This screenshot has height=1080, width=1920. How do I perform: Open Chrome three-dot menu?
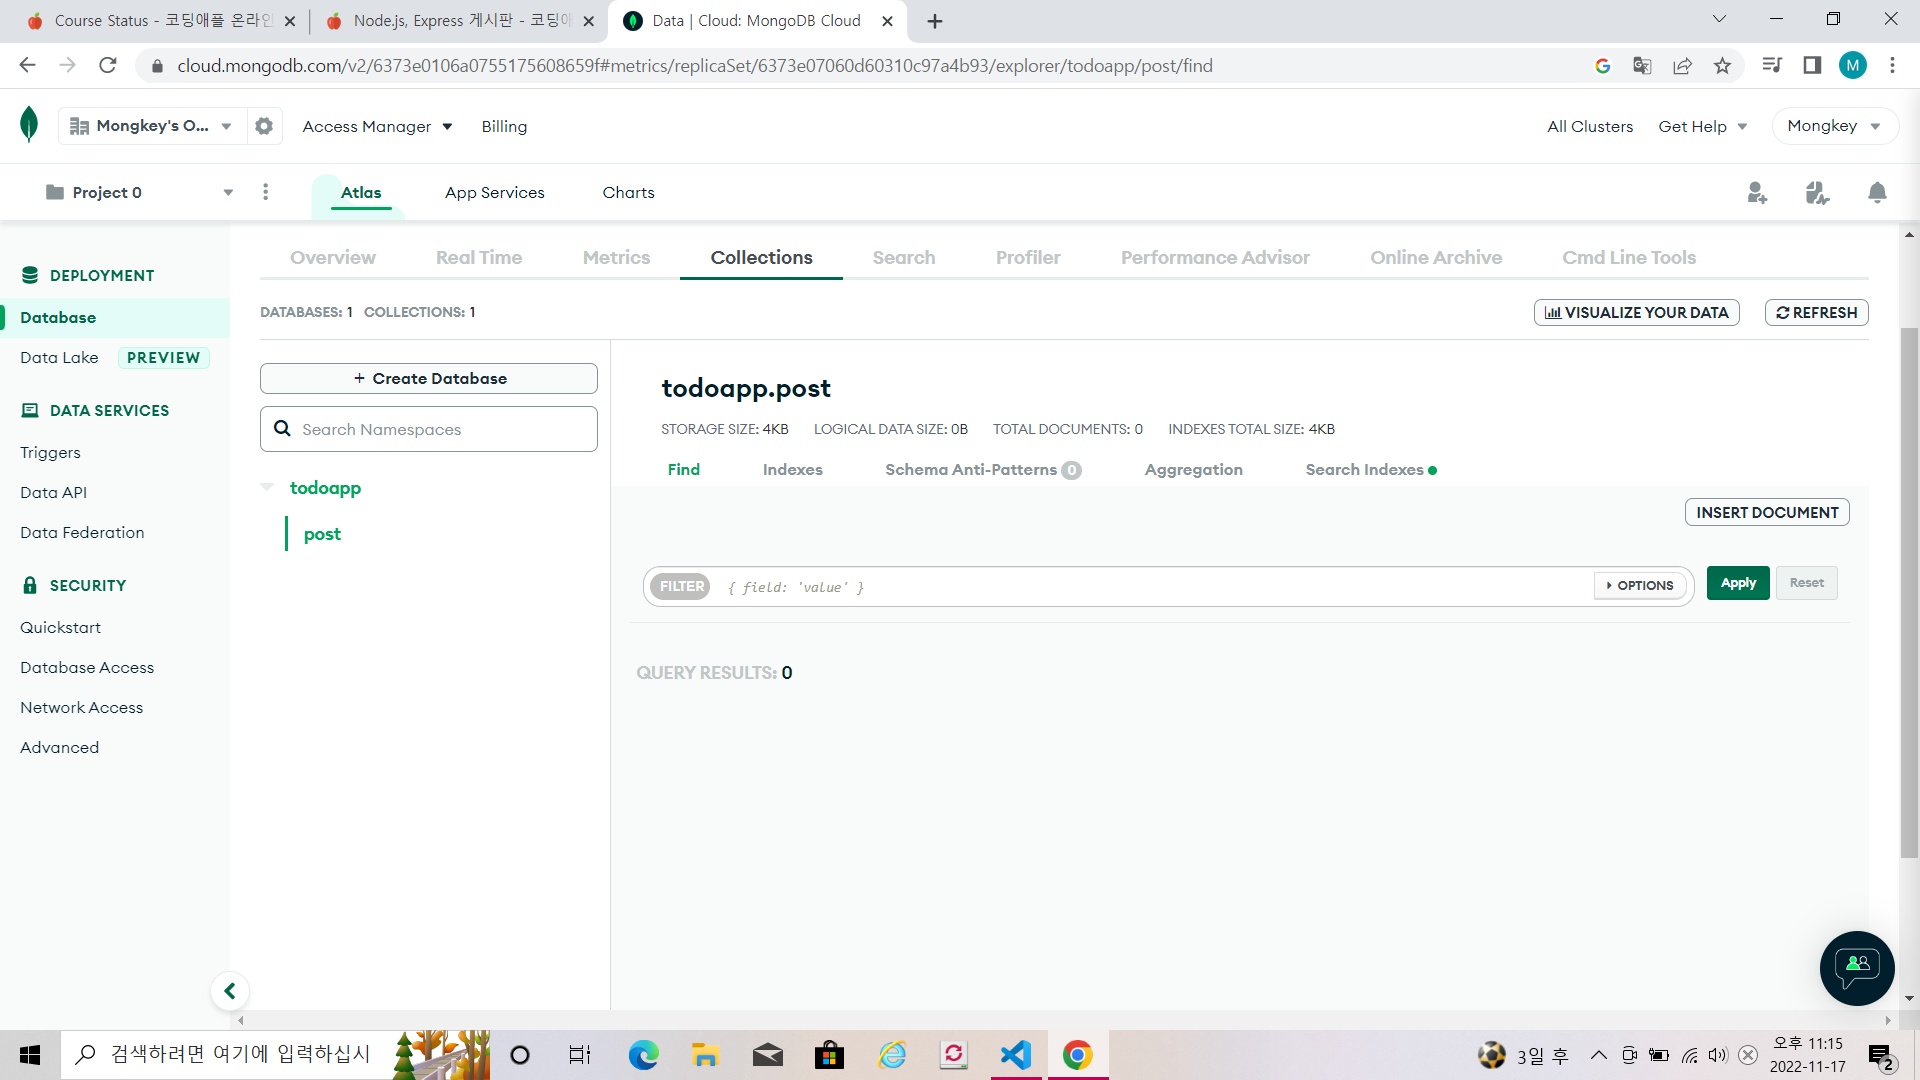[1892, 66]
